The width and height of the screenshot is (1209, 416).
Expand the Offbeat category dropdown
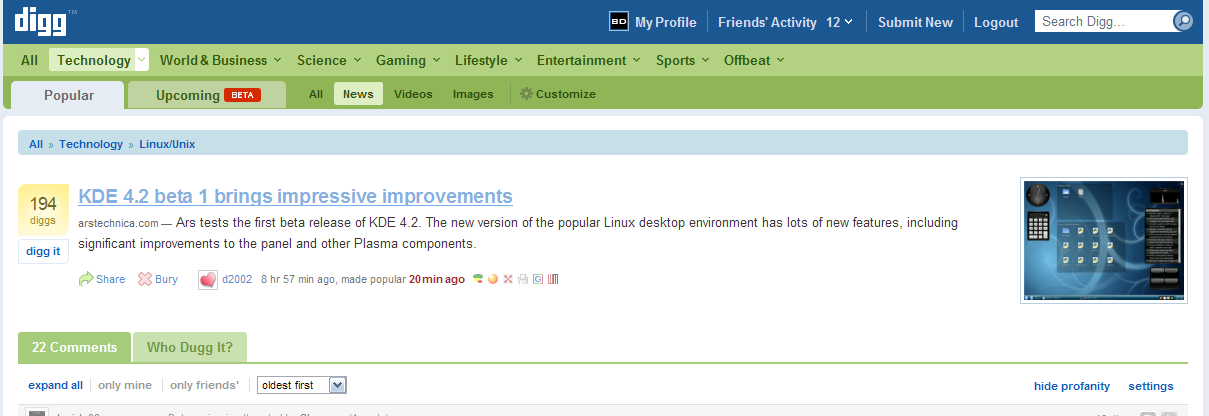pos(780,61)
